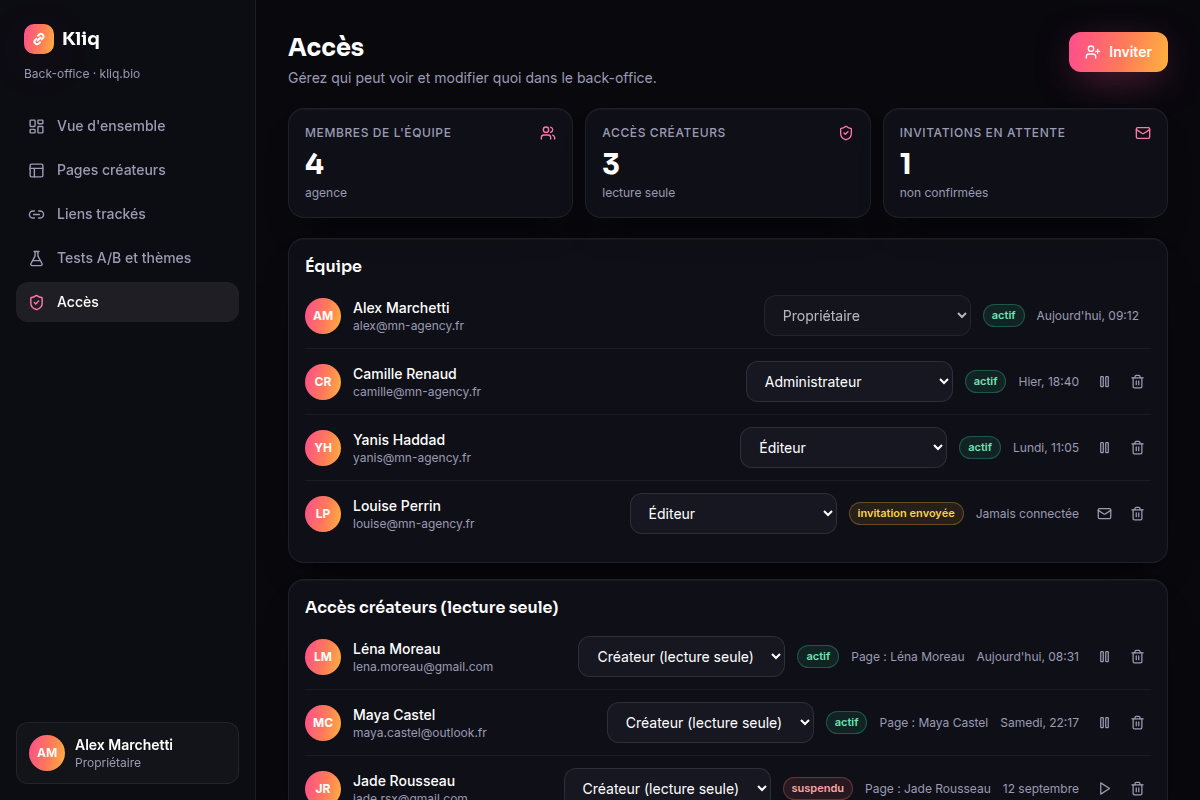Image resolution: width=1200 pixels, height=800 pixels.
Task: Click Camille Renaud's CR avatar
Action: coord(323,381)
